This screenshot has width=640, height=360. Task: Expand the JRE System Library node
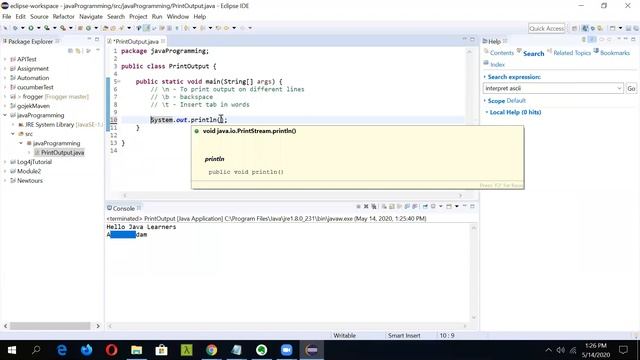click(x=13, y=124)
